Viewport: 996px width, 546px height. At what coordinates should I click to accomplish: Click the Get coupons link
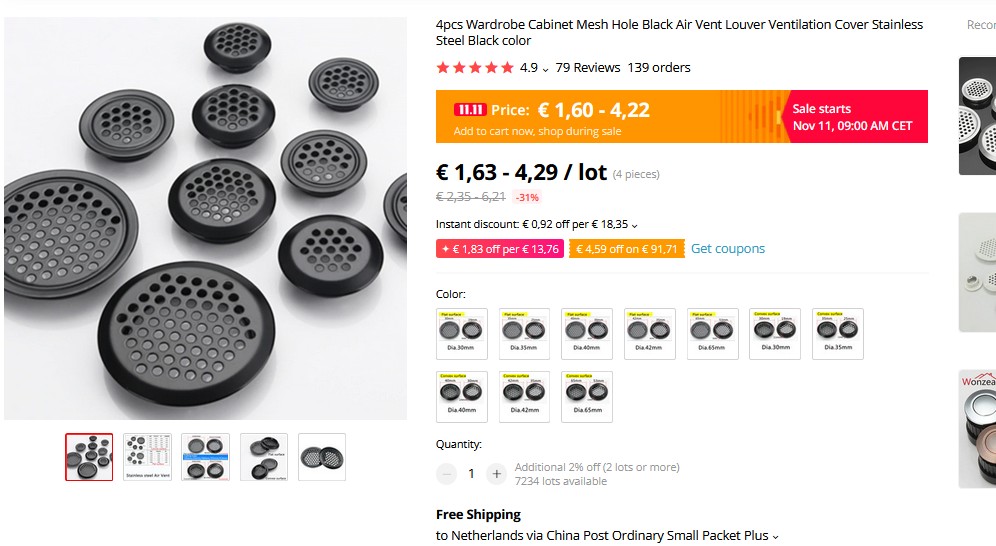coord(728,249)
